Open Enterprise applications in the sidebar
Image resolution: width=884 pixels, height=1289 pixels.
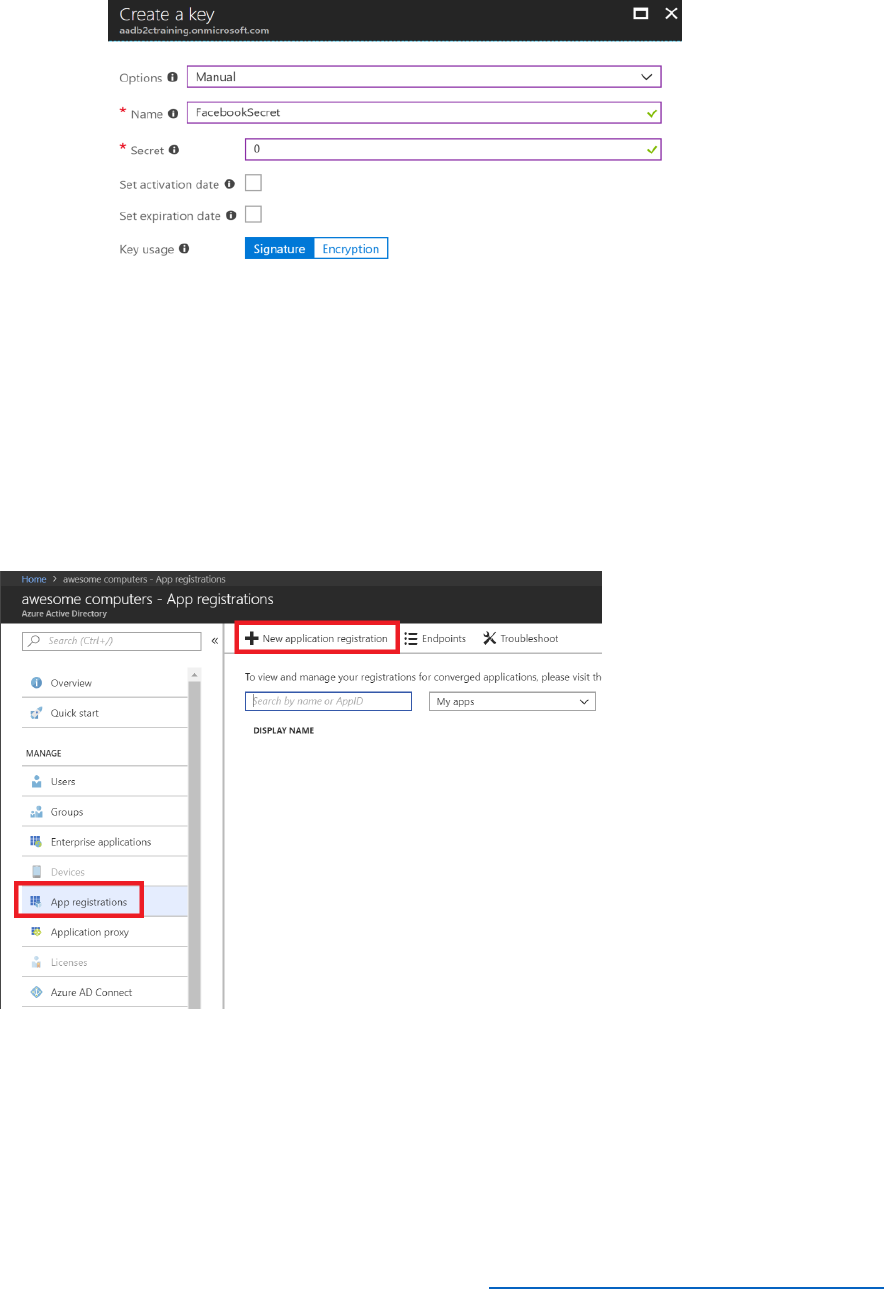tap(104, 842)
